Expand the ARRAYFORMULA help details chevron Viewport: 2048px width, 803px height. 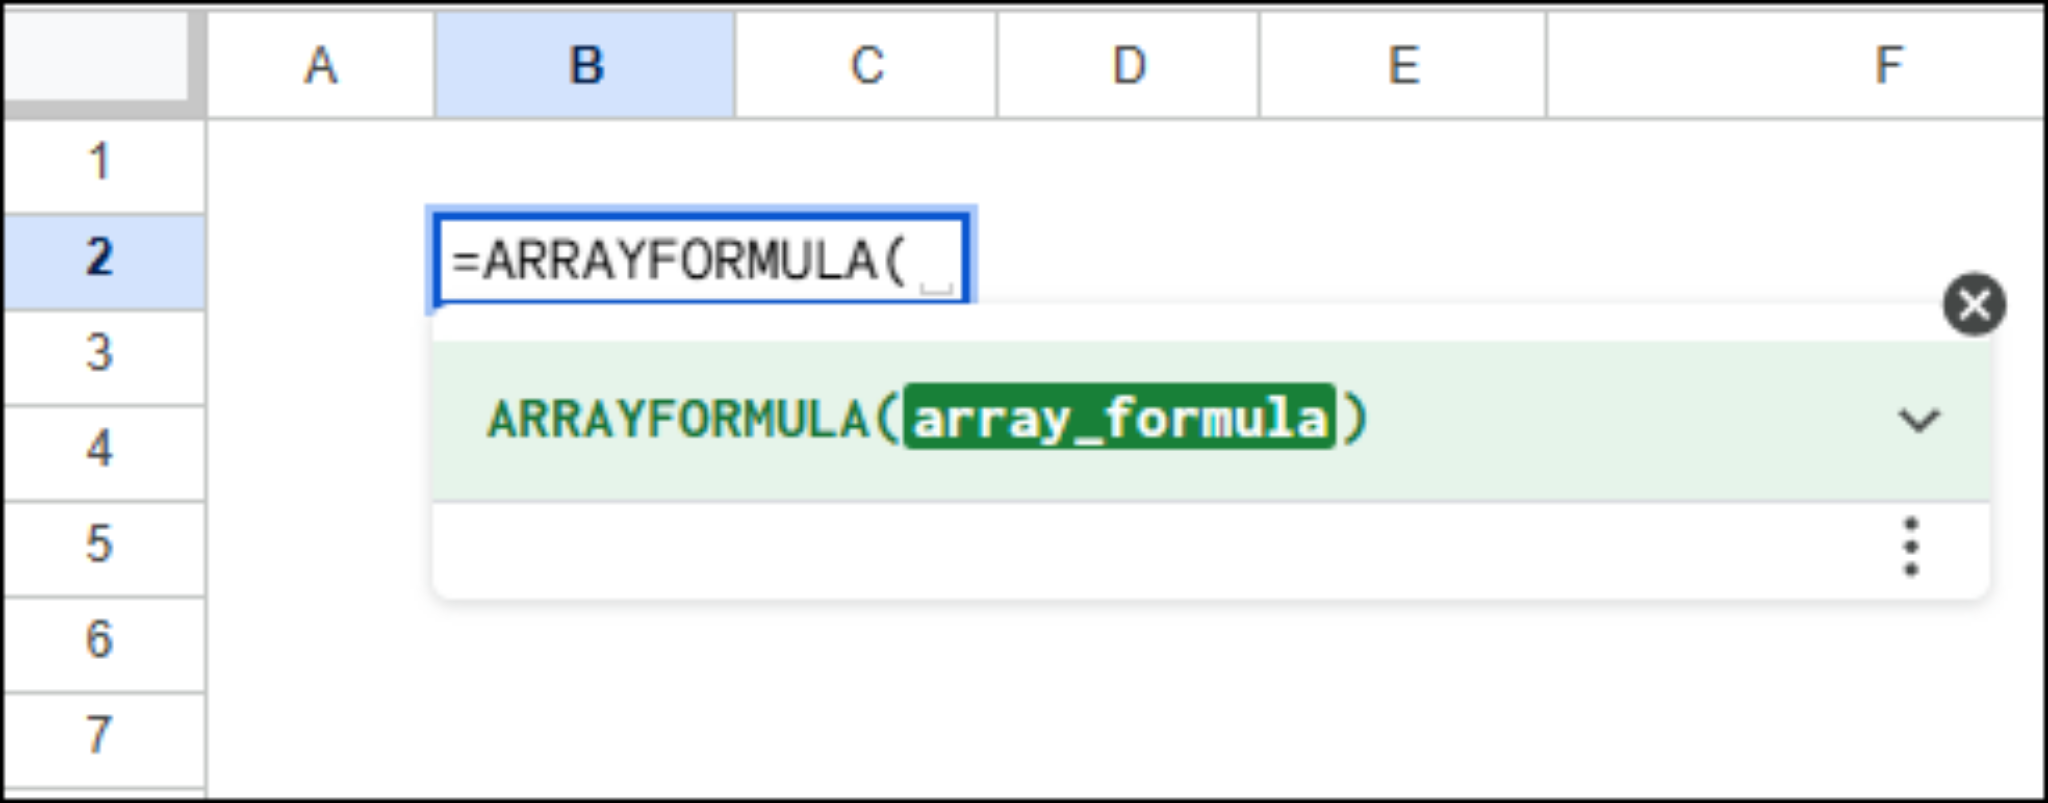[1918, 420]
